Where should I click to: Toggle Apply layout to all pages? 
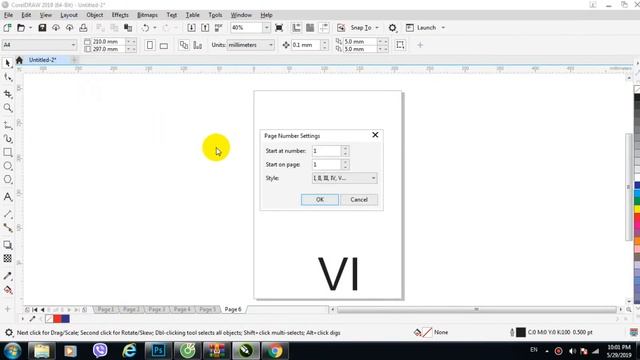(x=184, y=45)
